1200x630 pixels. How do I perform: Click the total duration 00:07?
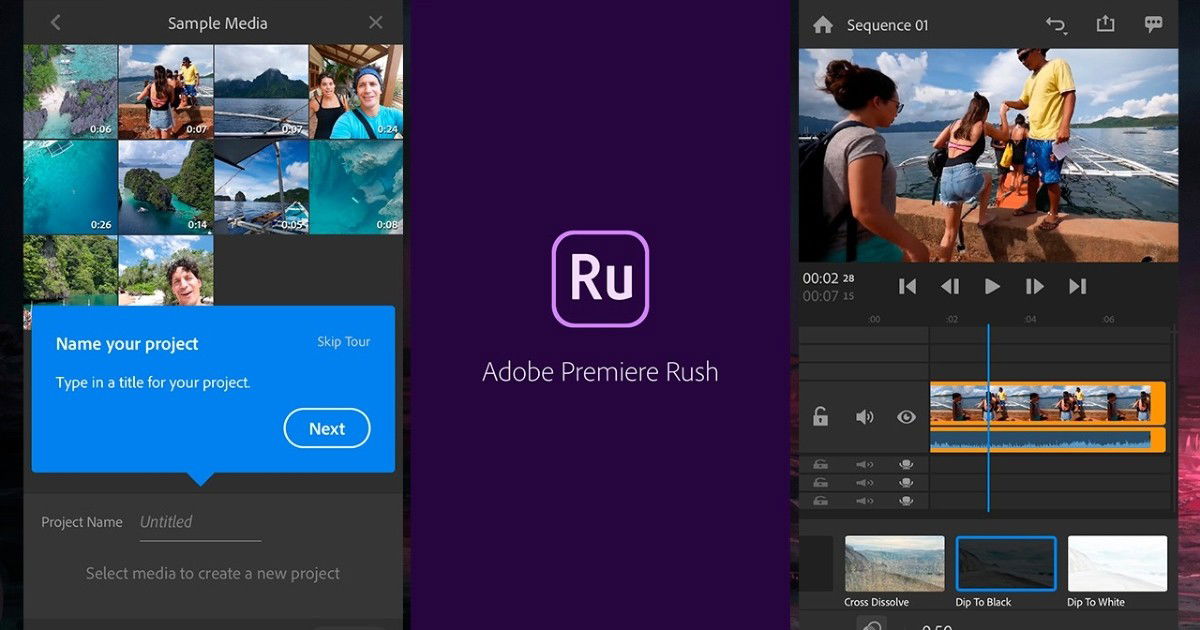[821, 296]
